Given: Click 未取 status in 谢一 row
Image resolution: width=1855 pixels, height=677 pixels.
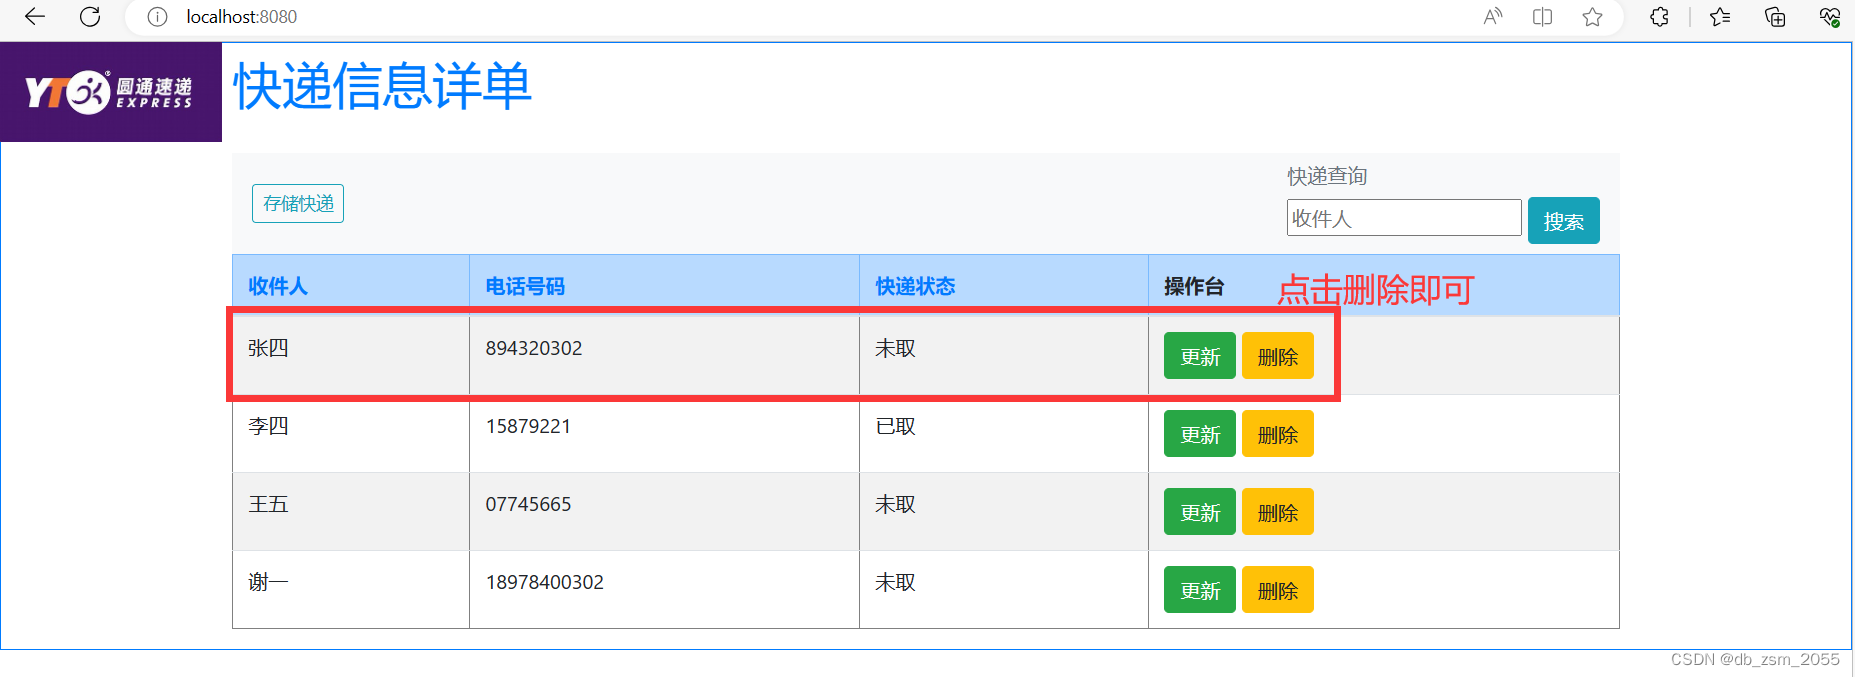Looking at the screenshot, I should 895,582.
